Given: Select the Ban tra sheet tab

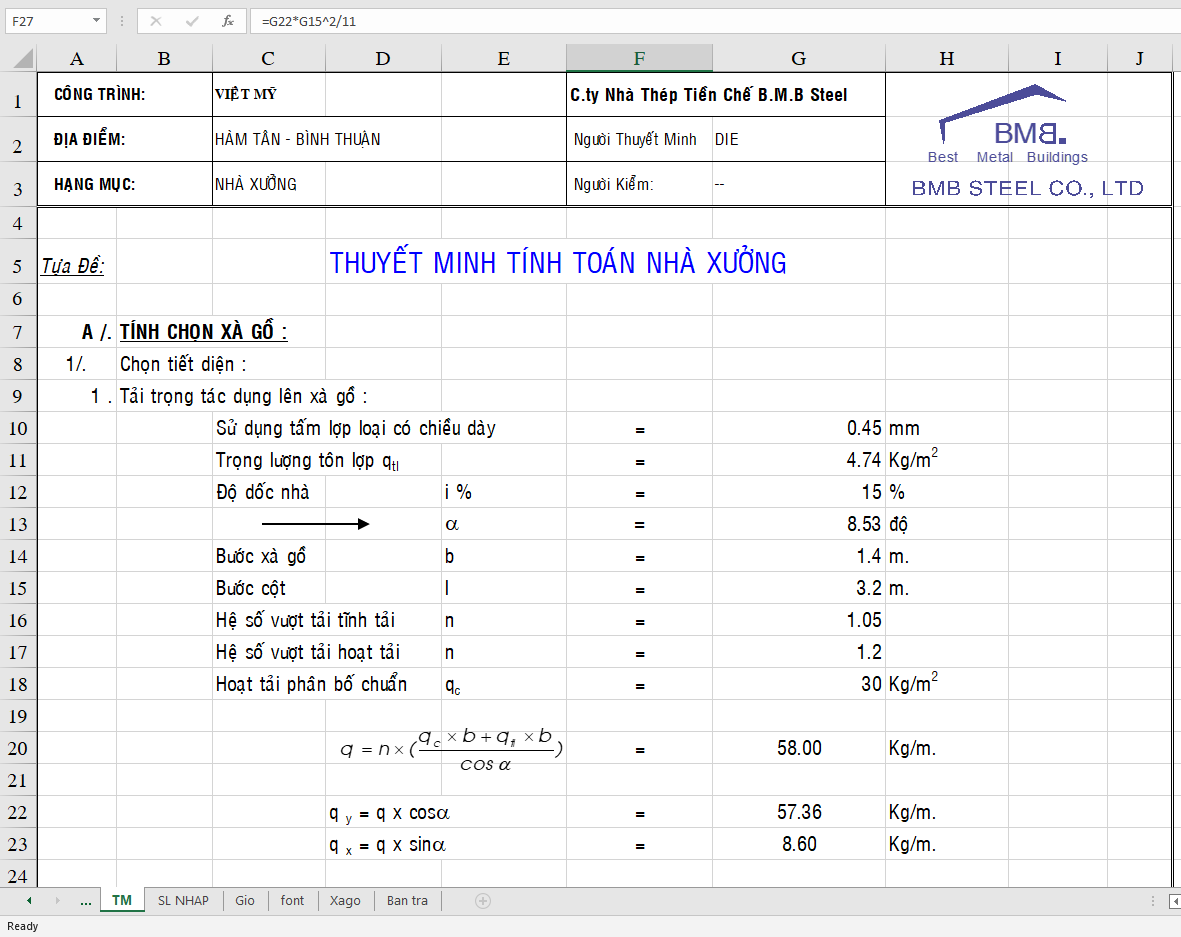Looking at the screenshot, I should [x=407, y=901].
